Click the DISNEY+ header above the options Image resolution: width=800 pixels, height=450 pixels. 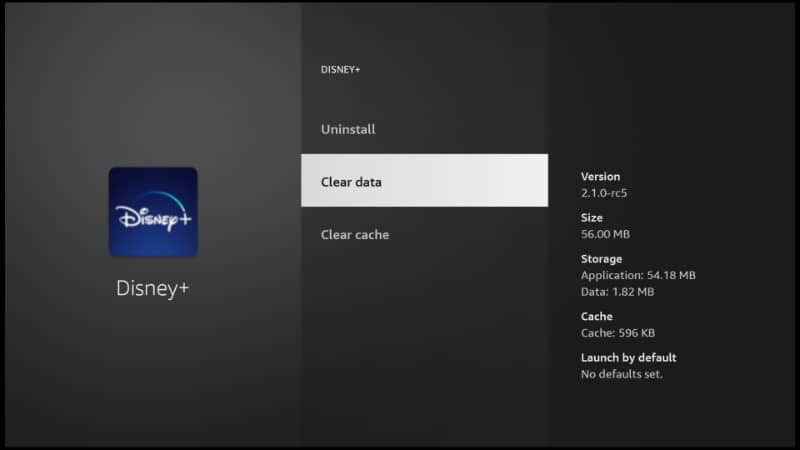(x=340, y=70)
